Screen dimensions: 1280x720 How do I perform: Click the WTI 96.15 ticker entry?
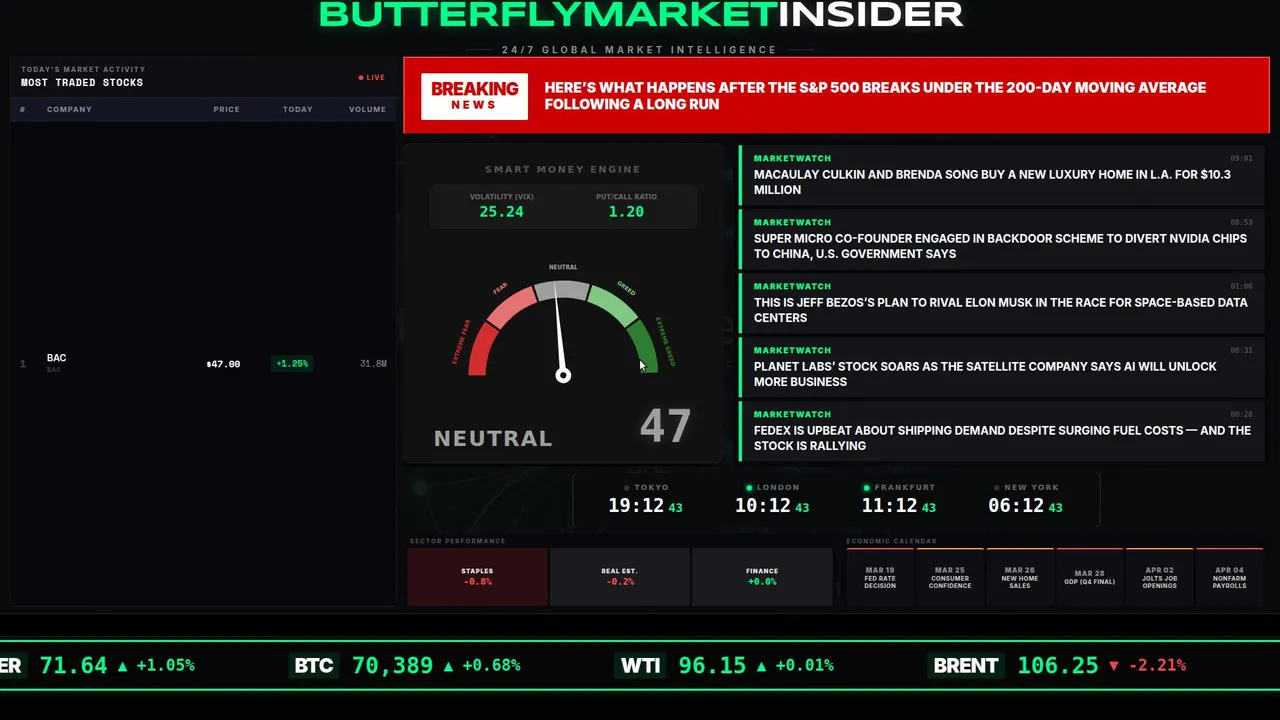point(726,666)
